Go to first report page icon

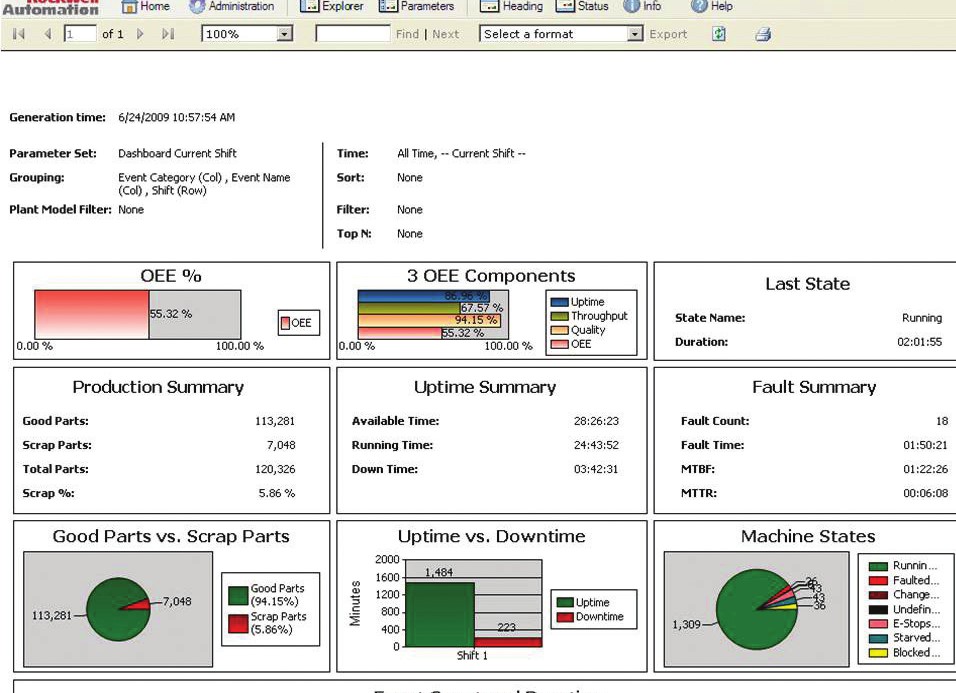pos(19,34)
